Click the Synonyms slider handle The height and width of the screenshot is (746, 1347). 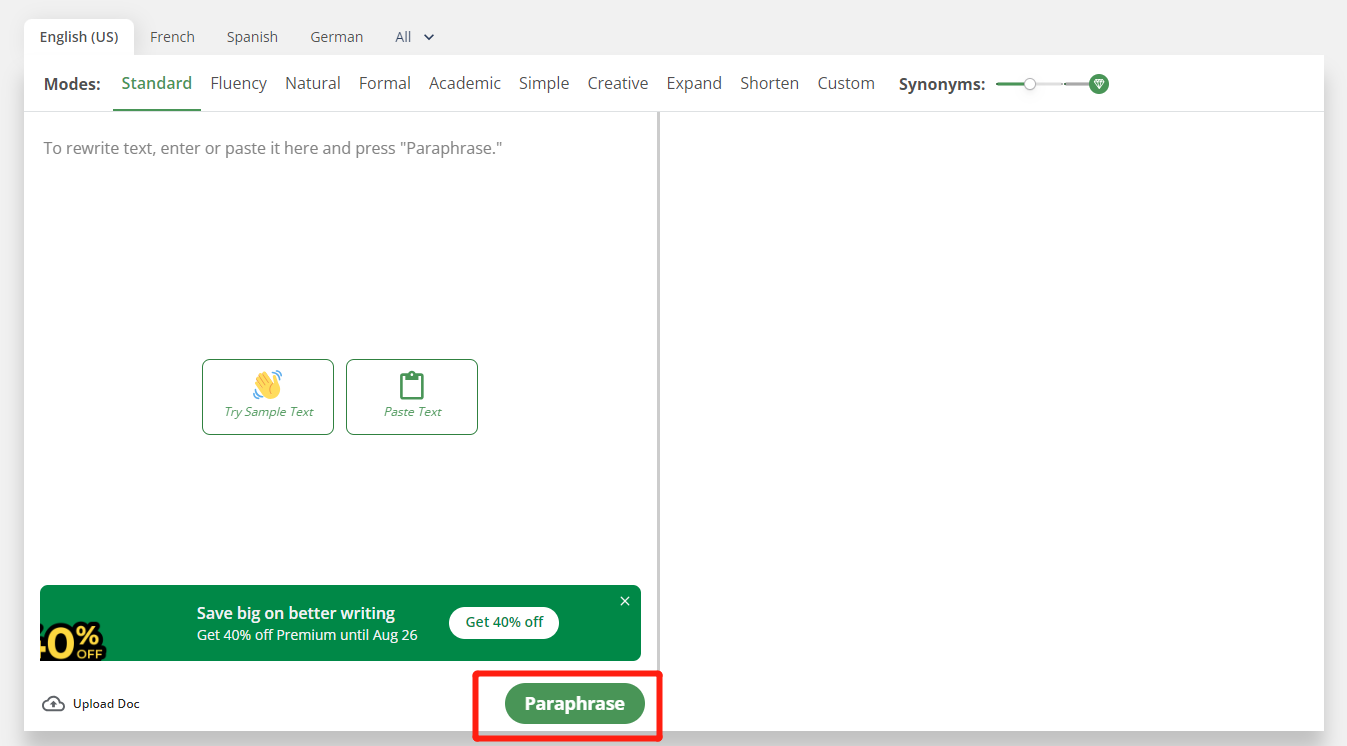[1030, 84]
